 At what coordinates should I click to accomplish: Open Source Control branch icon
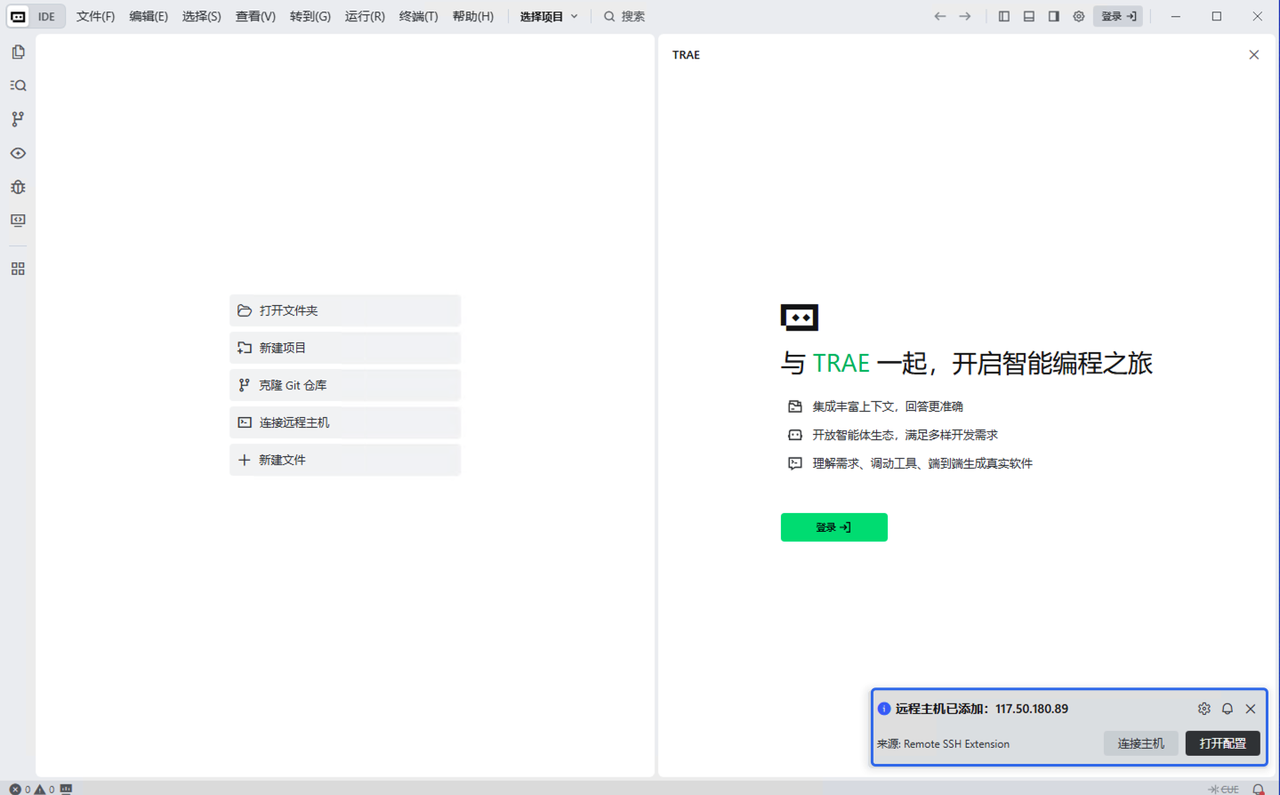pyautogui.click(x=18, y=119)
